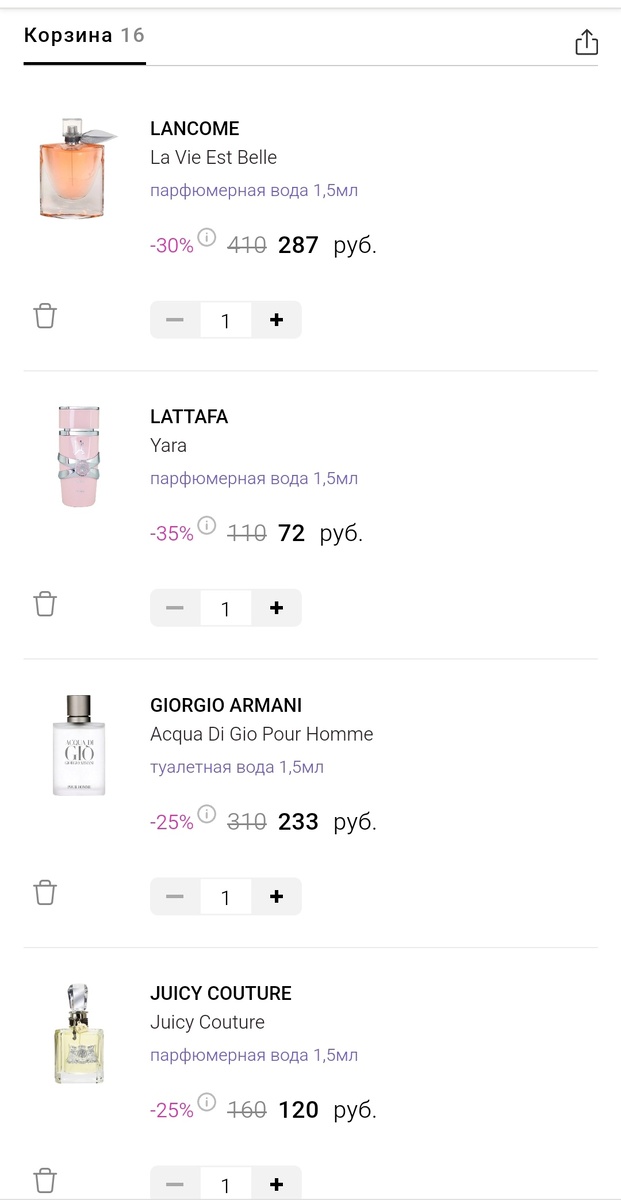Click the Lattafa Yara bottle thumbnail
The image size is (621, 1200).
[79, 456]
